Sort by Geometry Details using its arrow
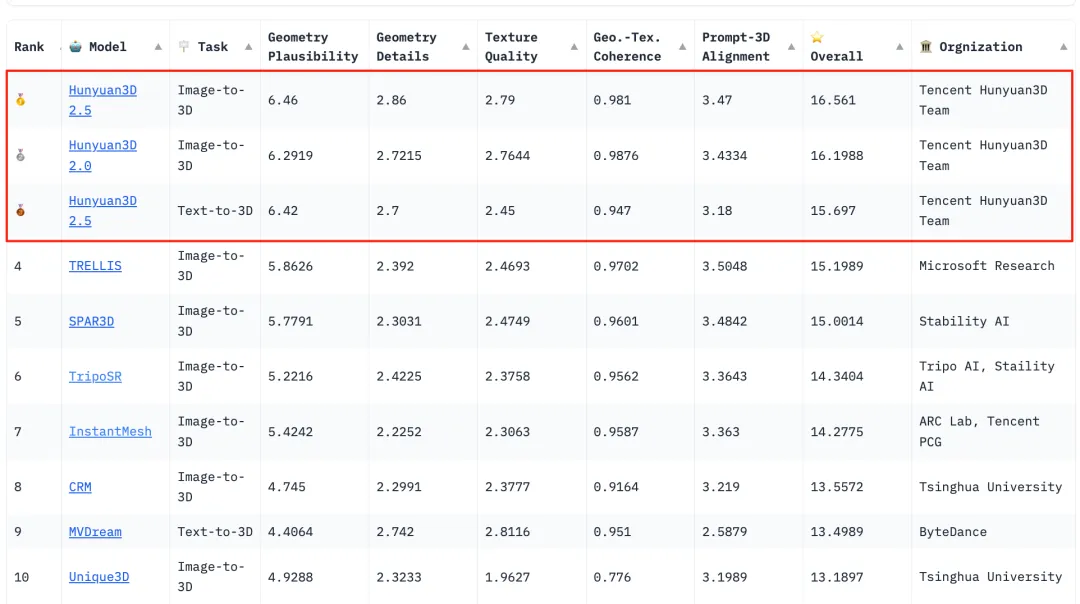Viewport: 1080px width, 604px height. coord(466,47)
